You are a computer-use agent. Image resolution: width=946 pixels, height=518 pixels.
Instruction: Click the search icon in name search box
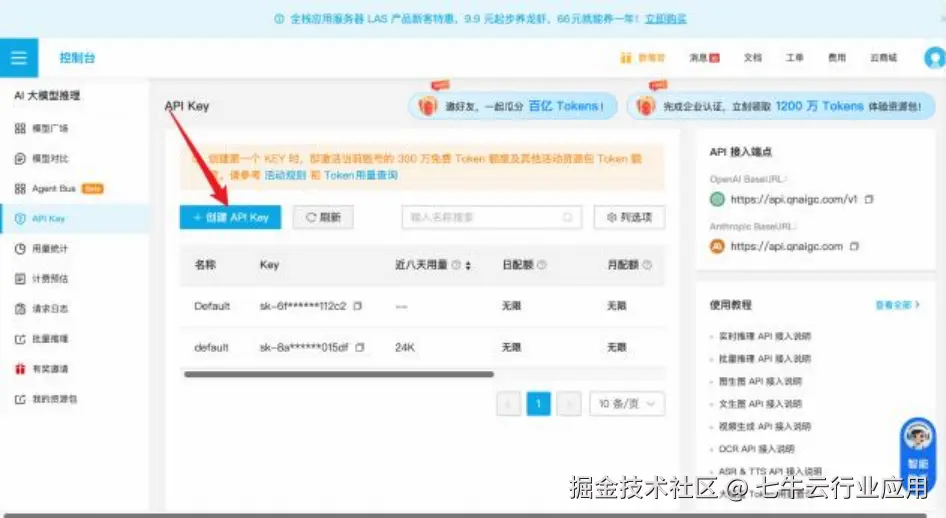tap(567, 217)
